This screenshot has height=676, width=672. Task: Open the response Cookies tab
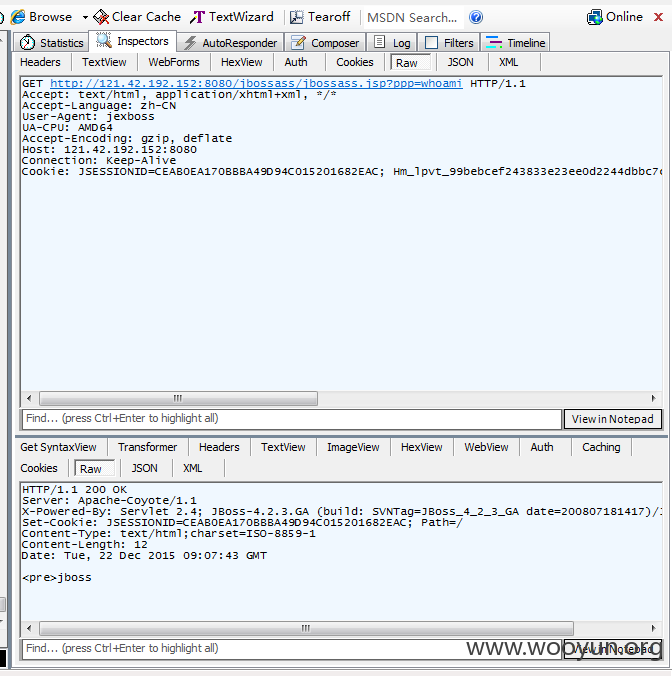coord(39,469)
